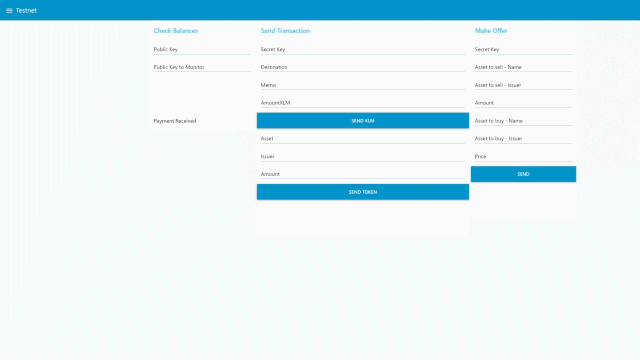Image resolution: width=640 pixels, height=360 pixels.
Task: Focus the Asset to buy - Name field
Action: pyautogui.click(x=523, y=121)
